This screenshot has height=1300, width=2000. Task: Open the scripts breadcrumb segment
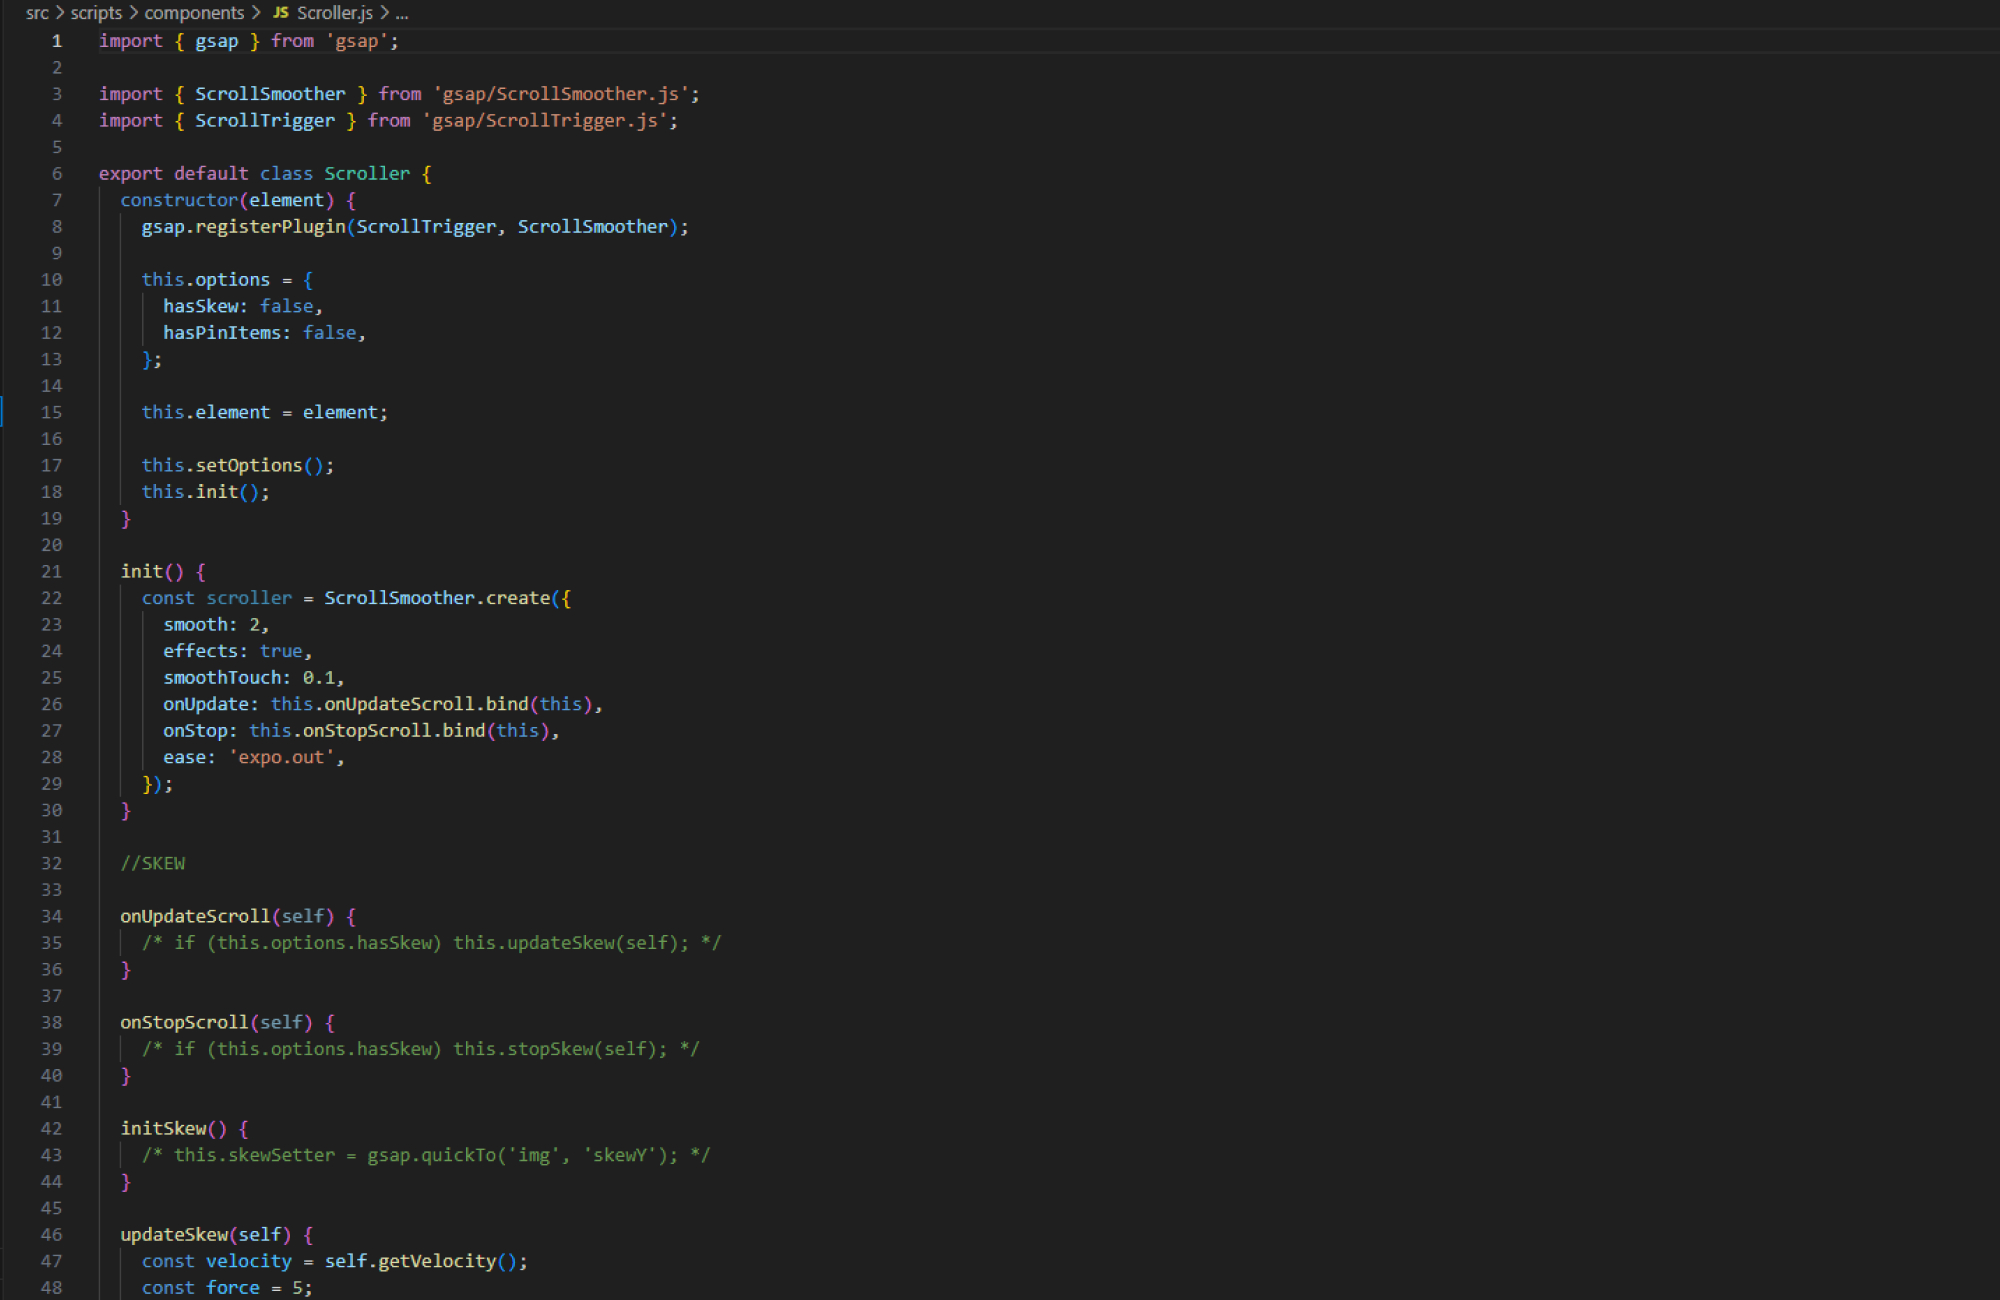96,13
